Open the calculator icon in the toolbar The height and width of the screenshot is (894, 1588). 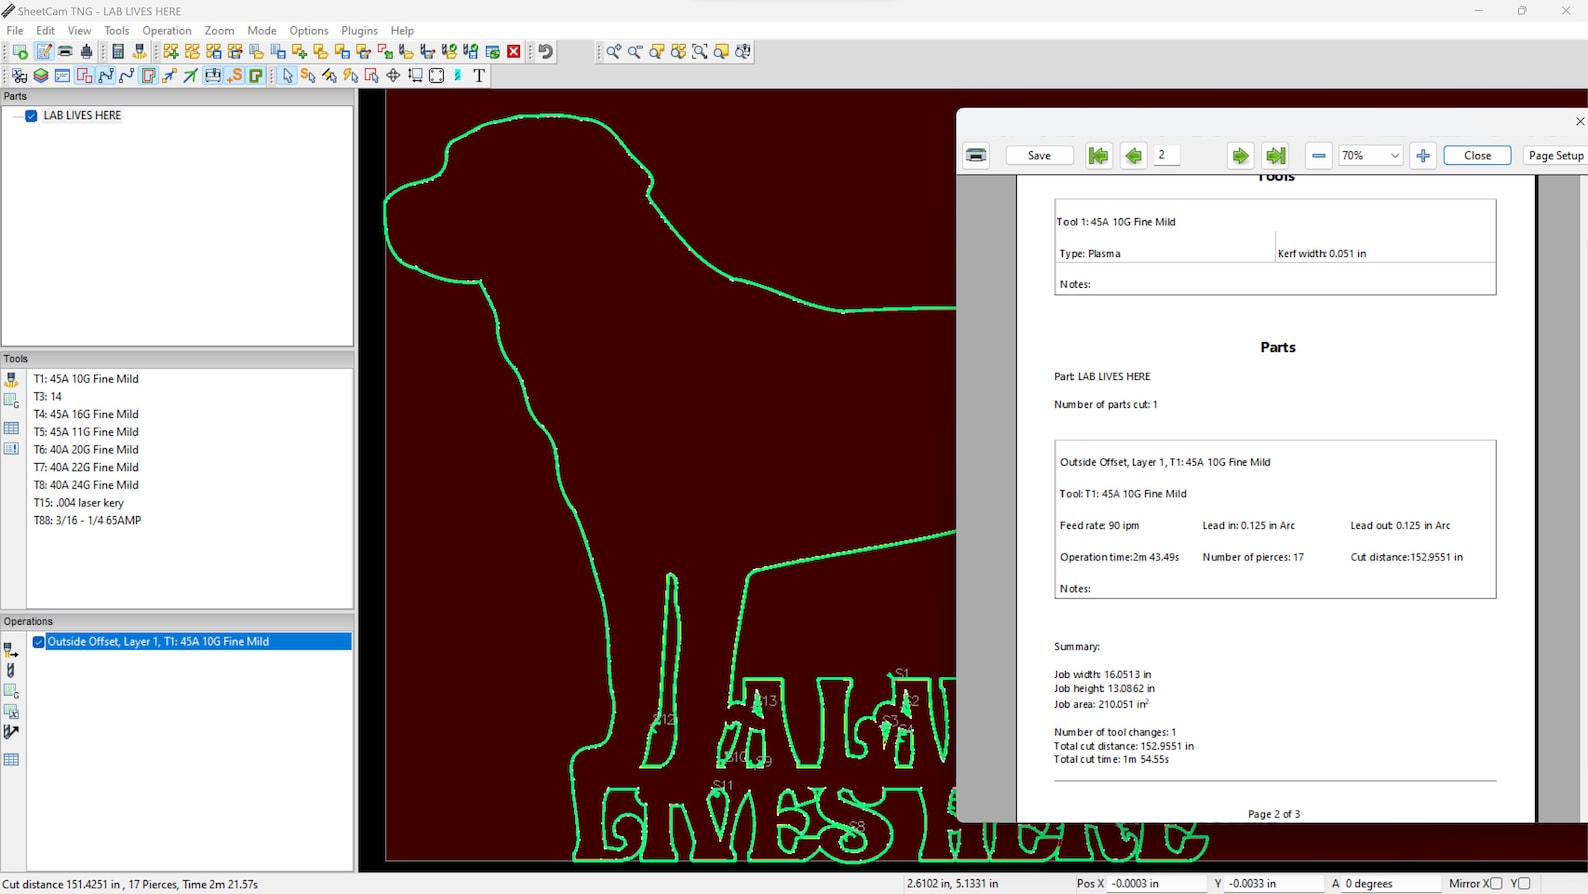click(x=118, y=52)
